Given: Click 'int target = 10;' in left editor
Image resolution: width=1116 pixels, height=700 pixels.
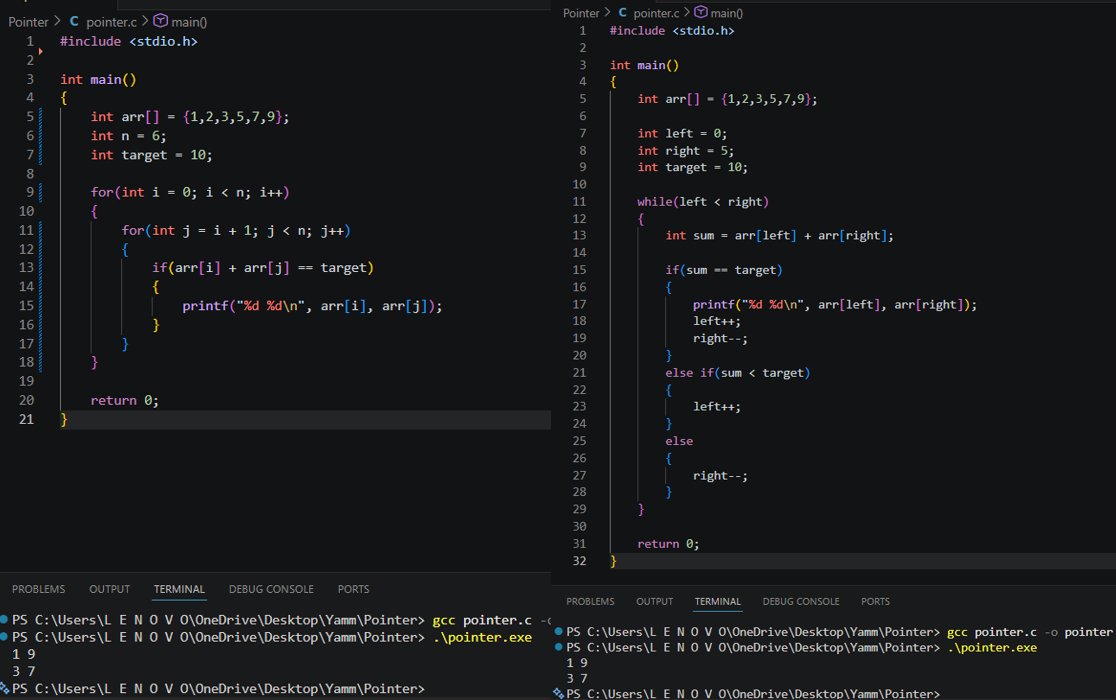Looking at the screenshot, I should (151, 154).
